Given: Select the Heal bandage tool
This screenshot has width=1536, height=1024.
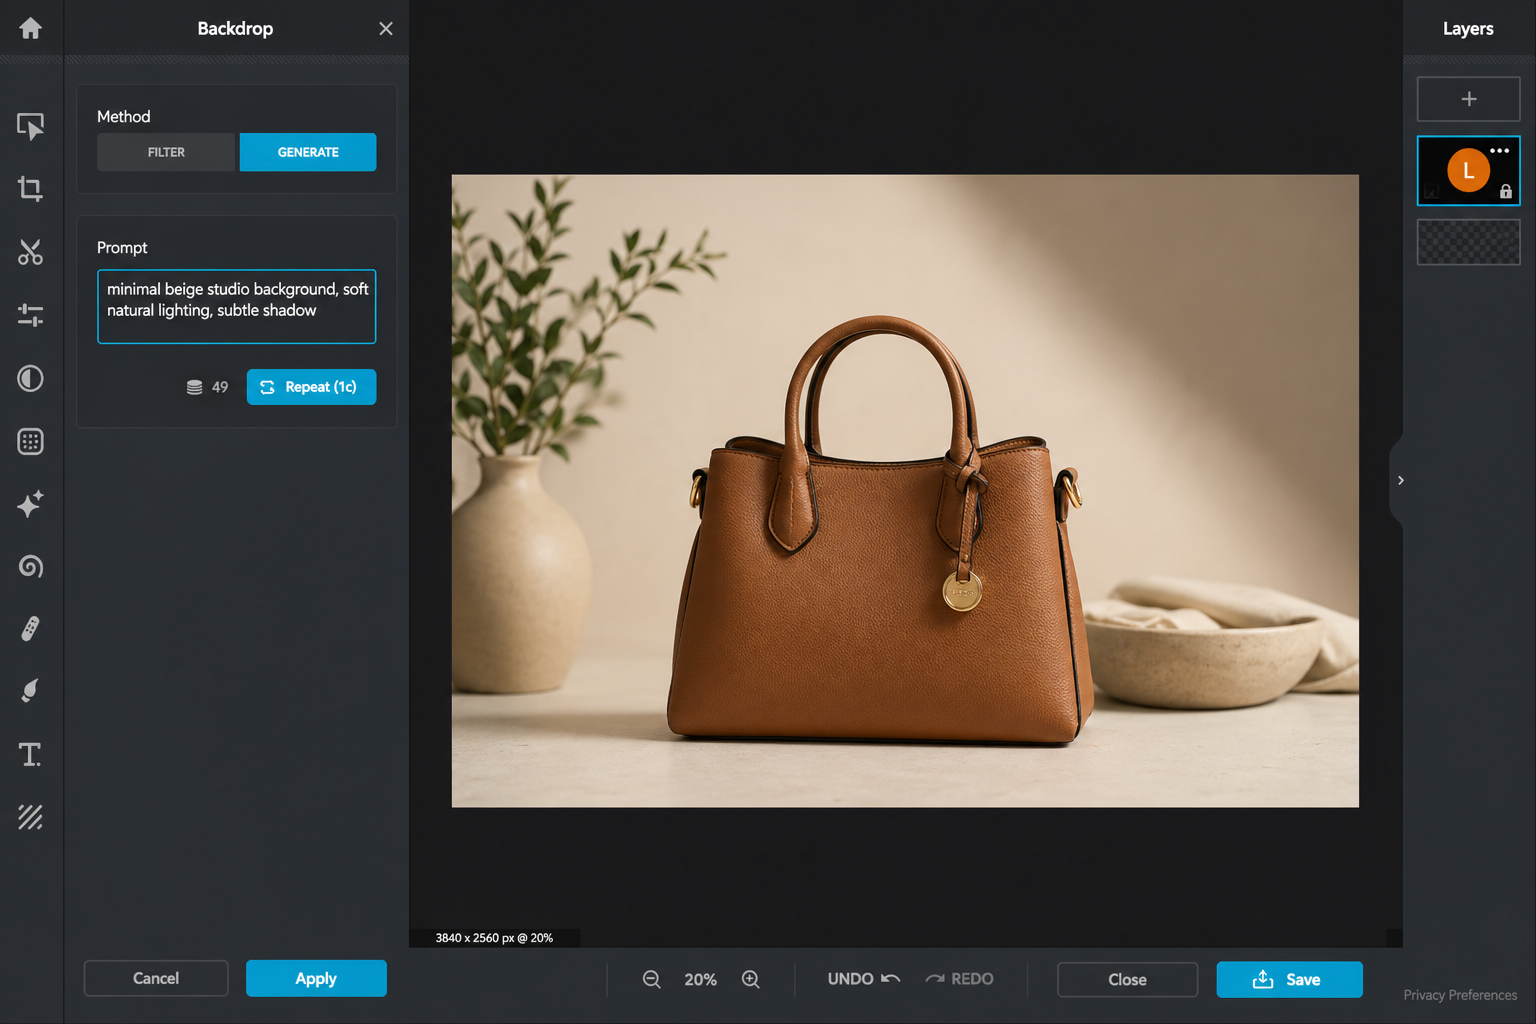Looking at the screenshot, I should [x=30, y=629].
